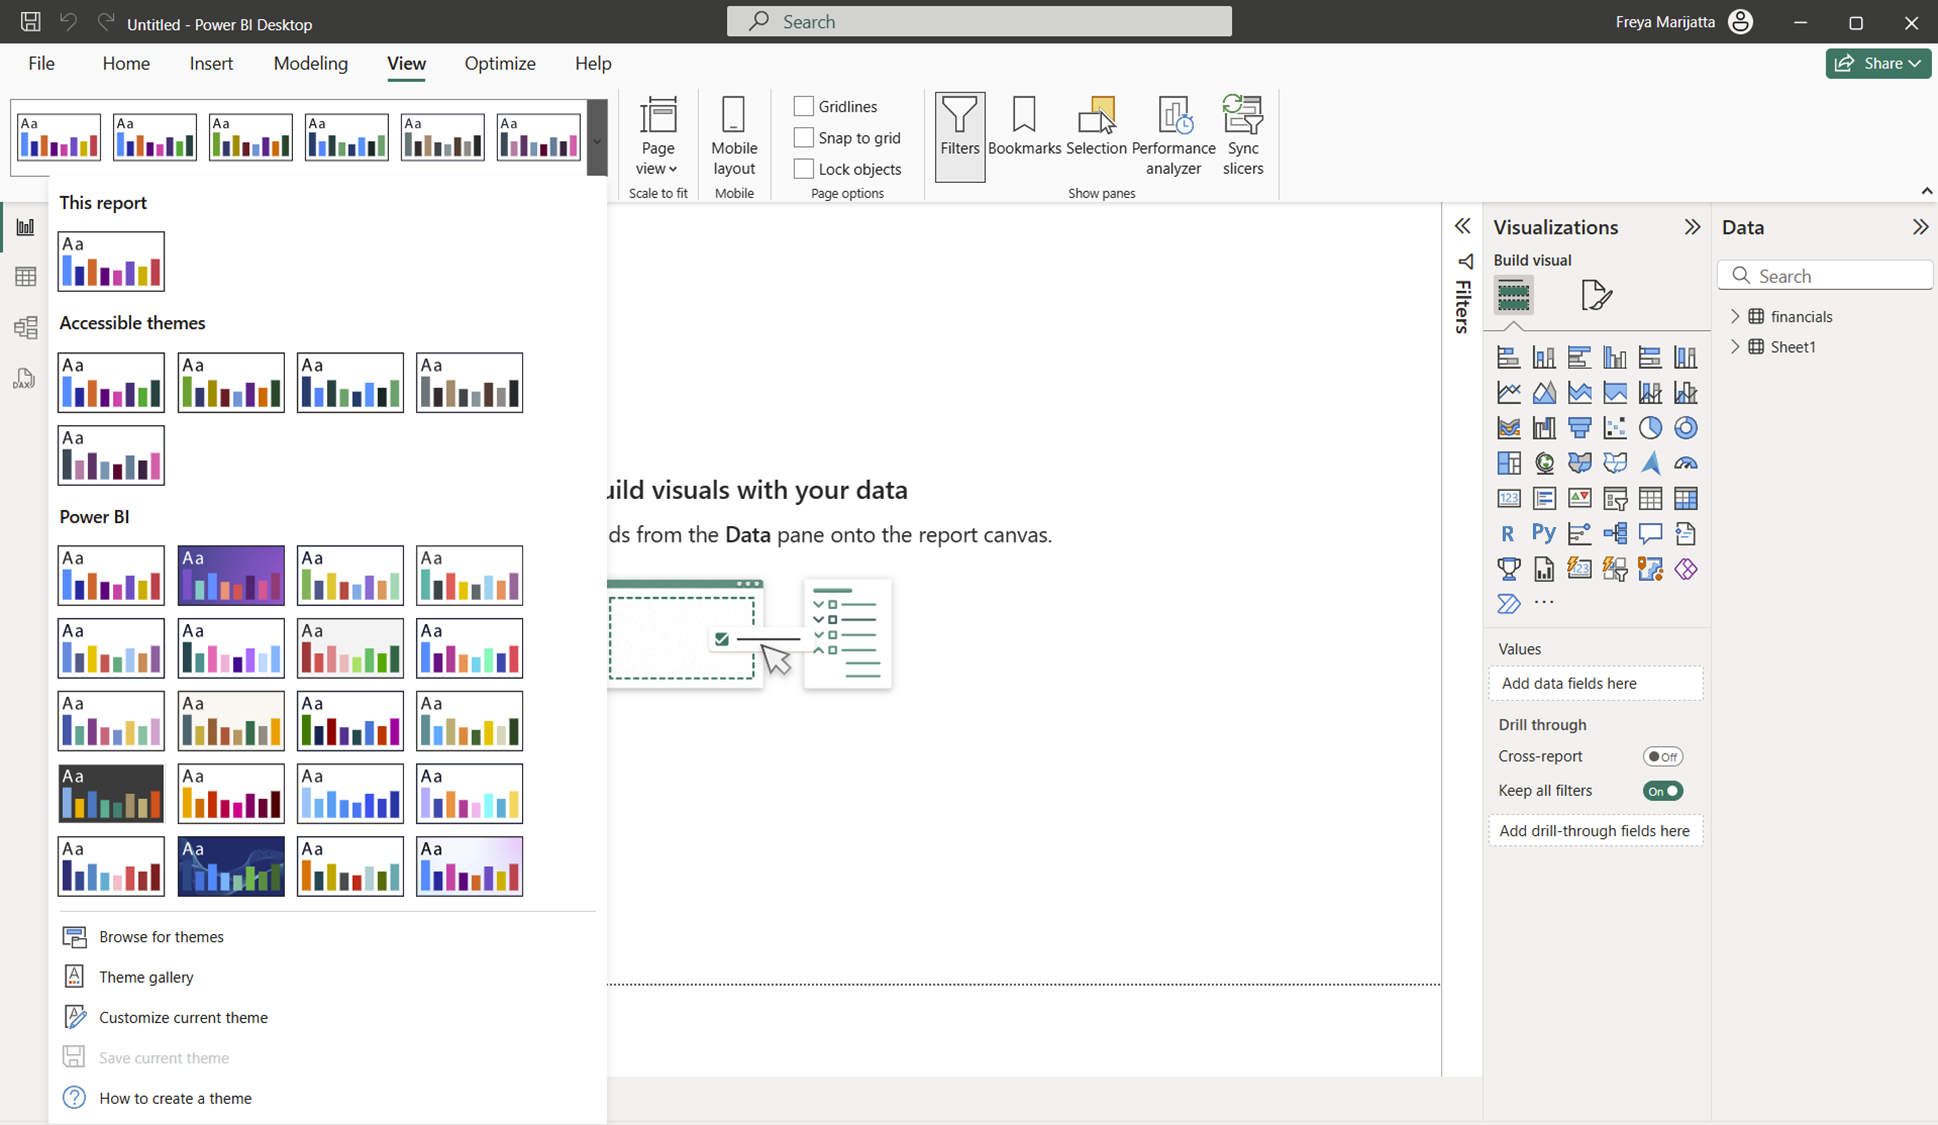Open Performance analyzer pane
Screen dimensions: 1938x1125
[x=1174, y=137]
